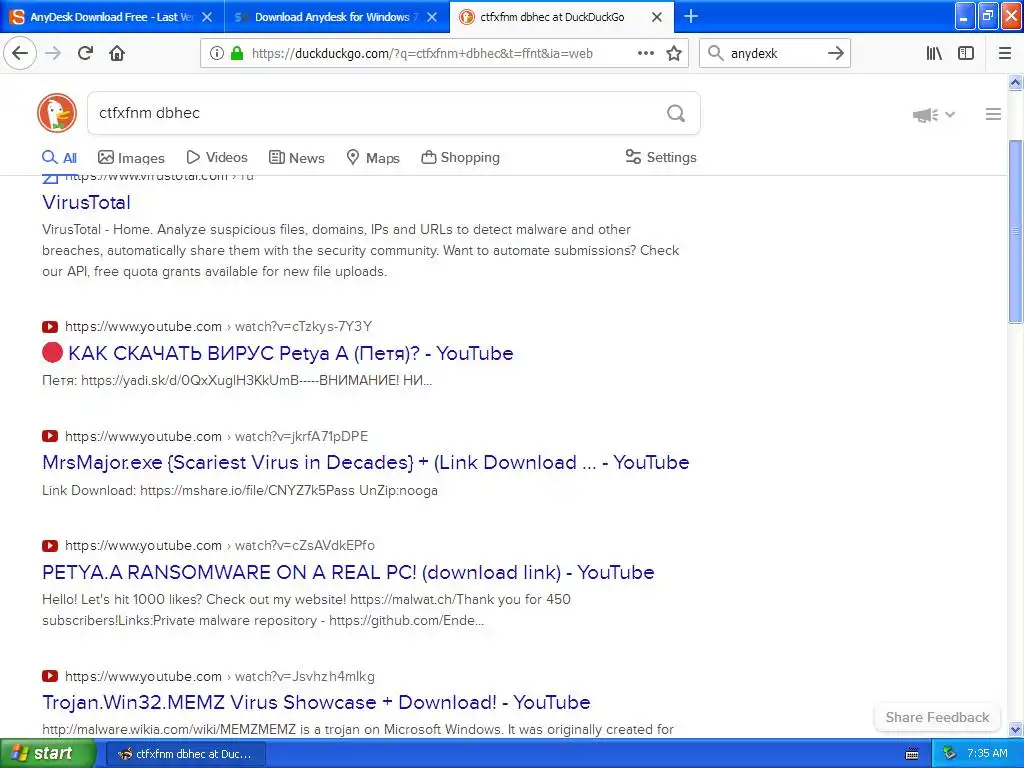Open a new browser tab

coord(691,16)
